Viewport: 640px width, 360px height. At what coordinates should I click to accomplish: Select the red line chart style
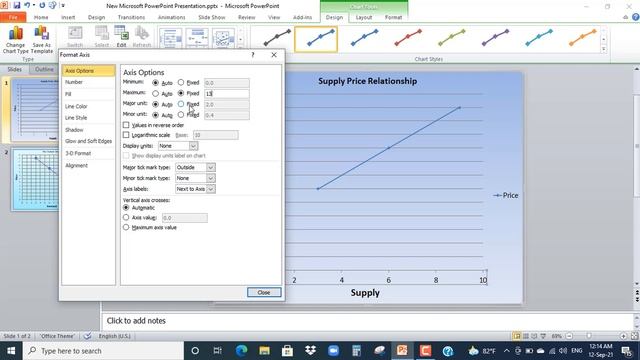(408, 38)
